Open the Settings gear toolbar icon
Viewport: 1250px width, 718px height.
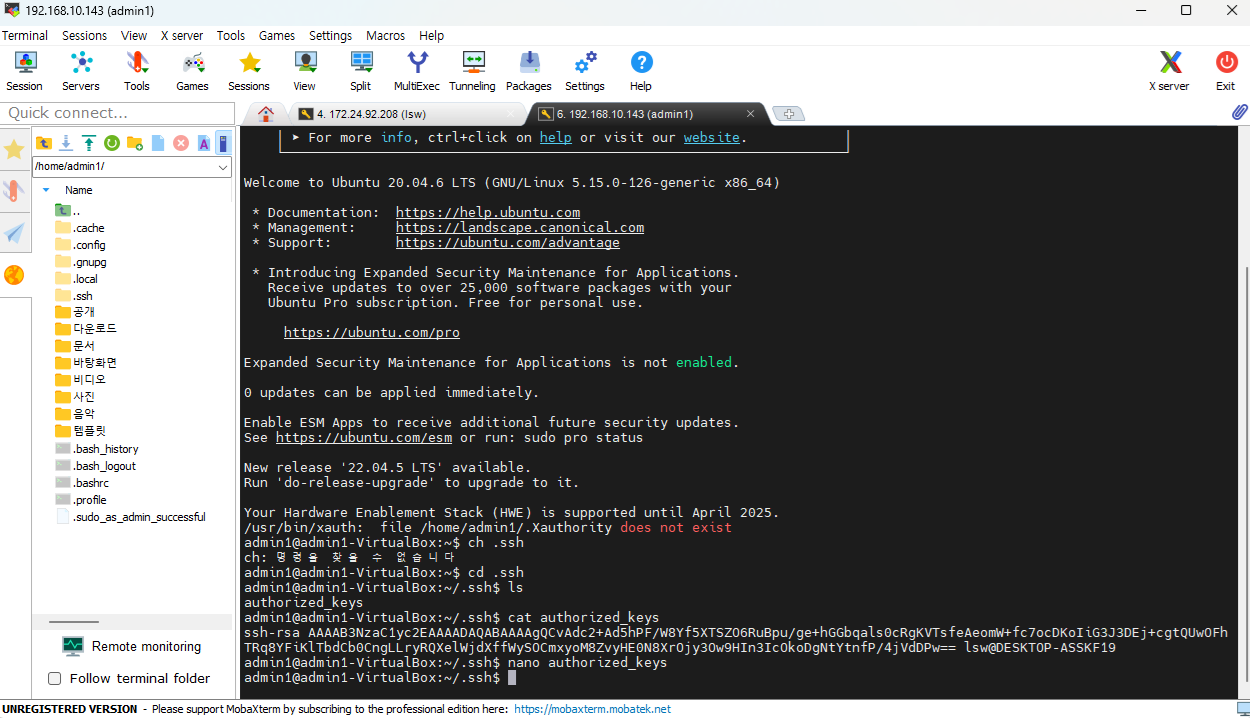585,71
